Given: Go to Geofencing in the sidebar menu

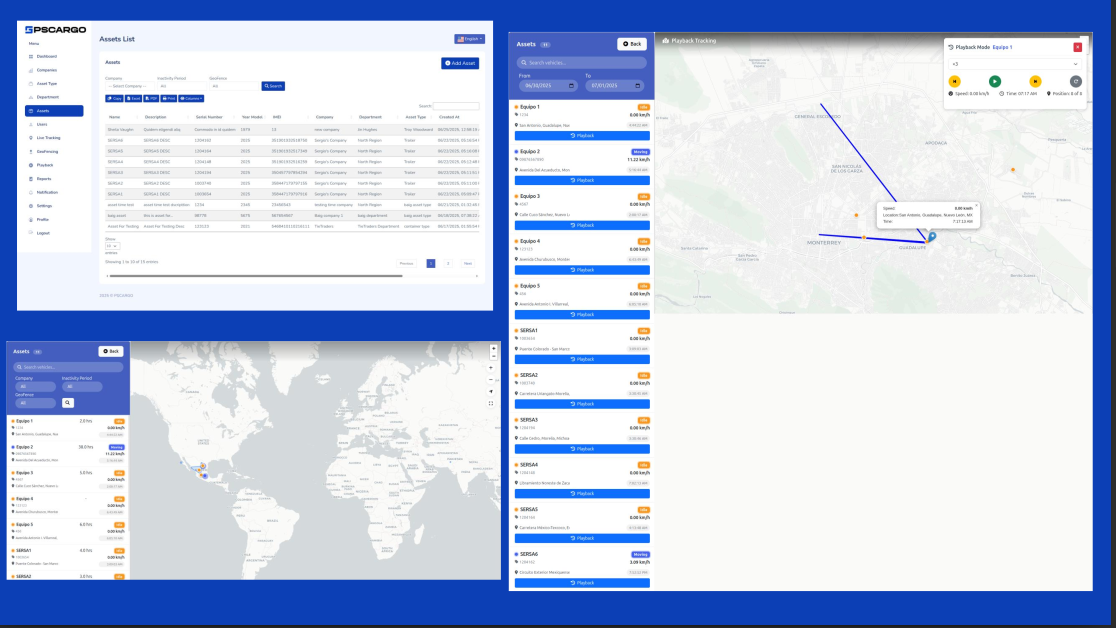Looking at the screenshot, I should tap(47, 151).
